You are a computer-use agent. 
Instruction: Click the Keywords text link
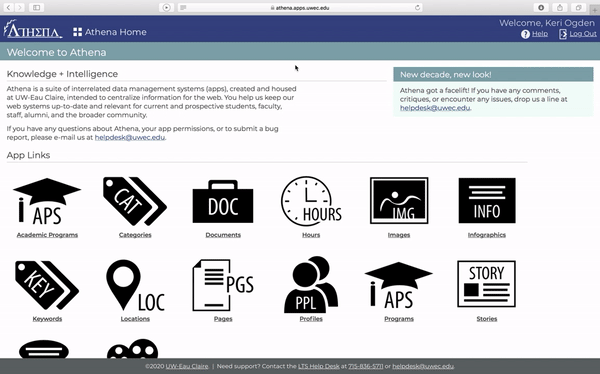[47, 318]
